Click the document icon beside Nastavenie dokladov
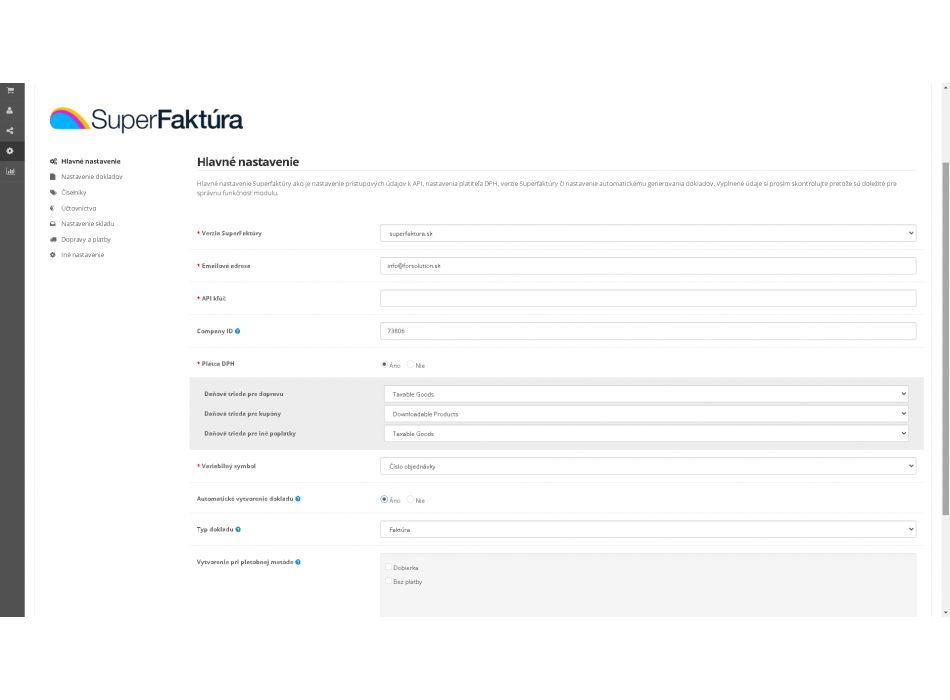Viewport: 950px width, 700px height. (x=53, y=177)
